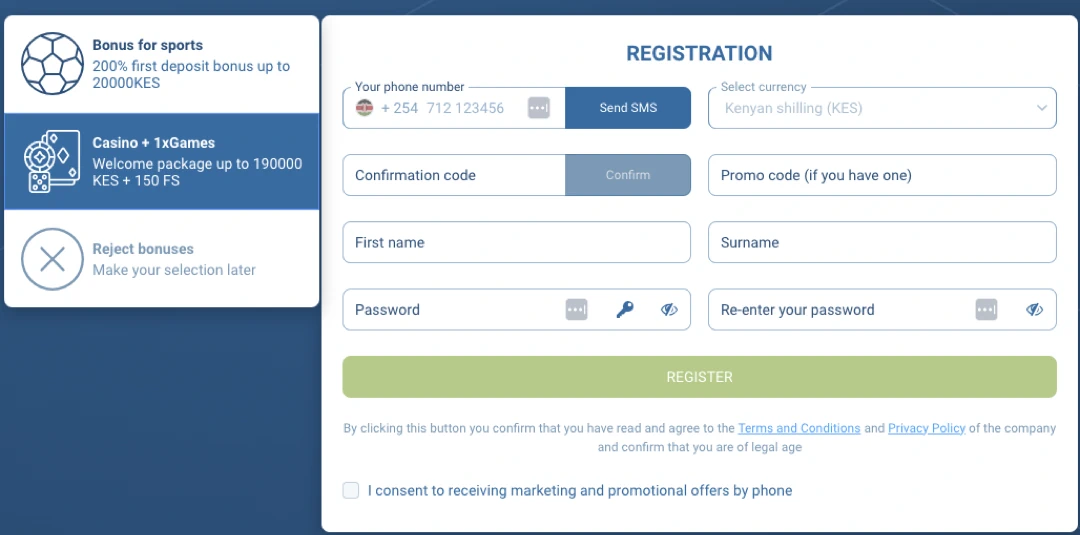
Task: Click the soccer ball sports bonus icon
Action: click(52, 64)
